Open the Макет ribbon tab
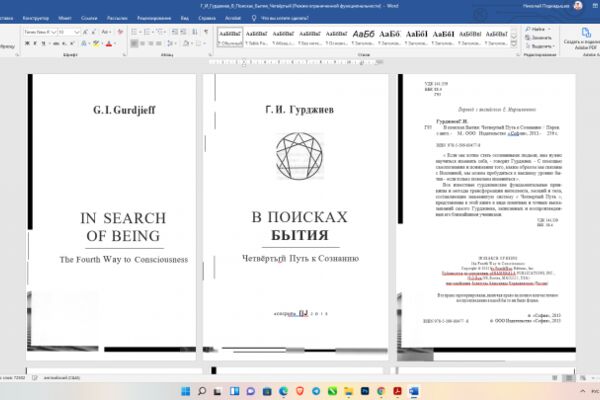 point(65,18)
